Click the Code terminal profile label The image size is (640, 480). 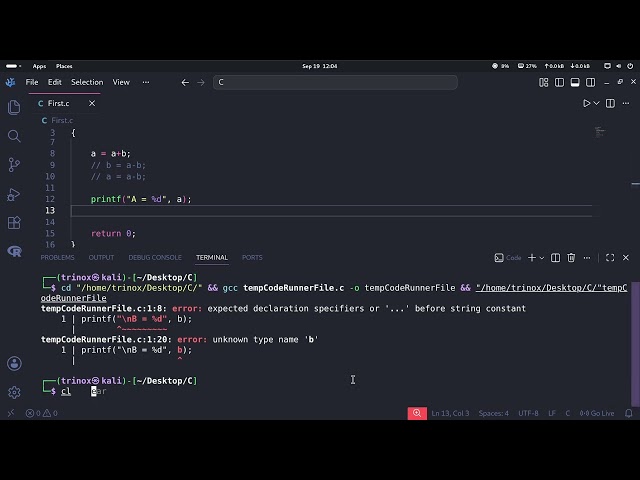(508, 258)
